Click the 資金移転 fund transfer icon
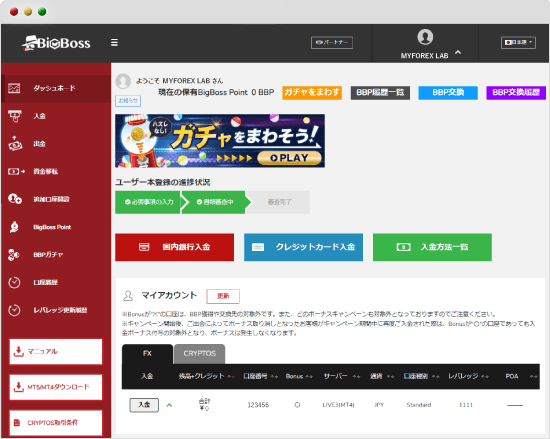550x439 pixels. [16, 171]
